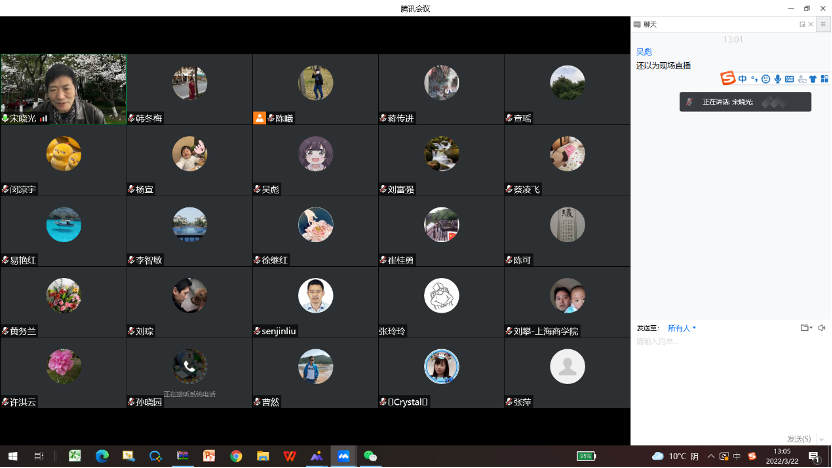Open the file send folder dropdown
This screenshot has height=468, width=832.
click(x=806, y=328)
